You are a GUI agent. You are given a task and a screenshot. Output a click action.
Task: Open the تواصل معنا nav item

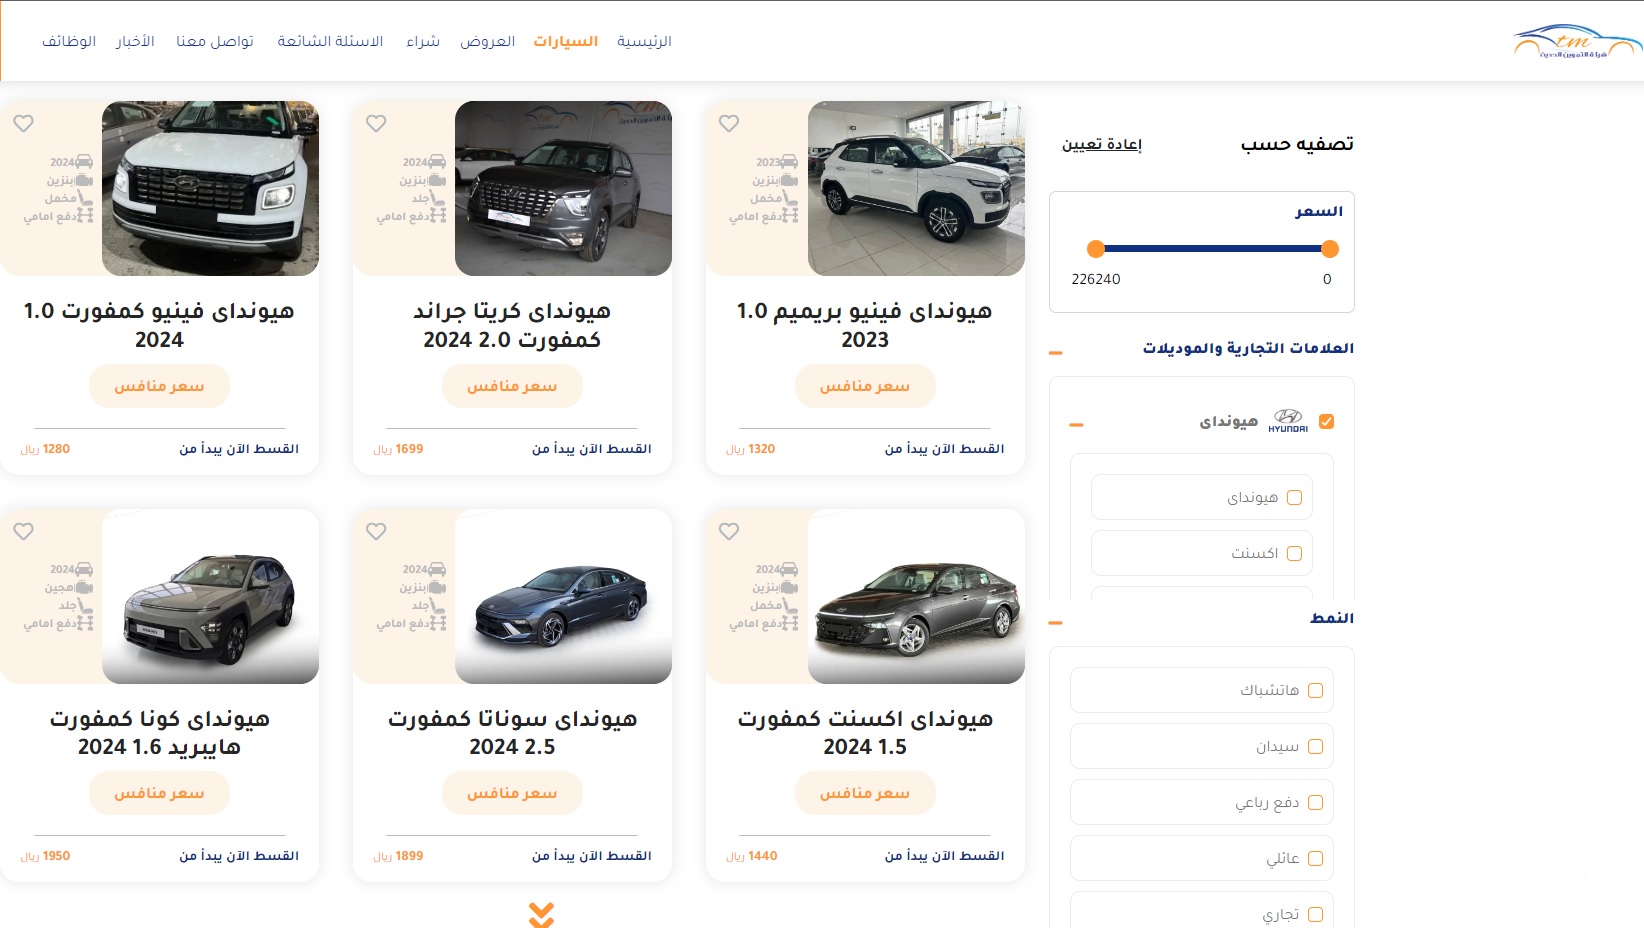point(215,41)
